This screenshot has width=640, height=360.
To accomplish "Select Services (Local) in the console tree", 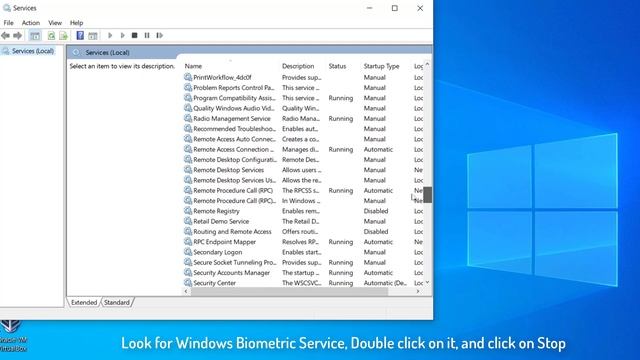I will click(x=33, y=51).
